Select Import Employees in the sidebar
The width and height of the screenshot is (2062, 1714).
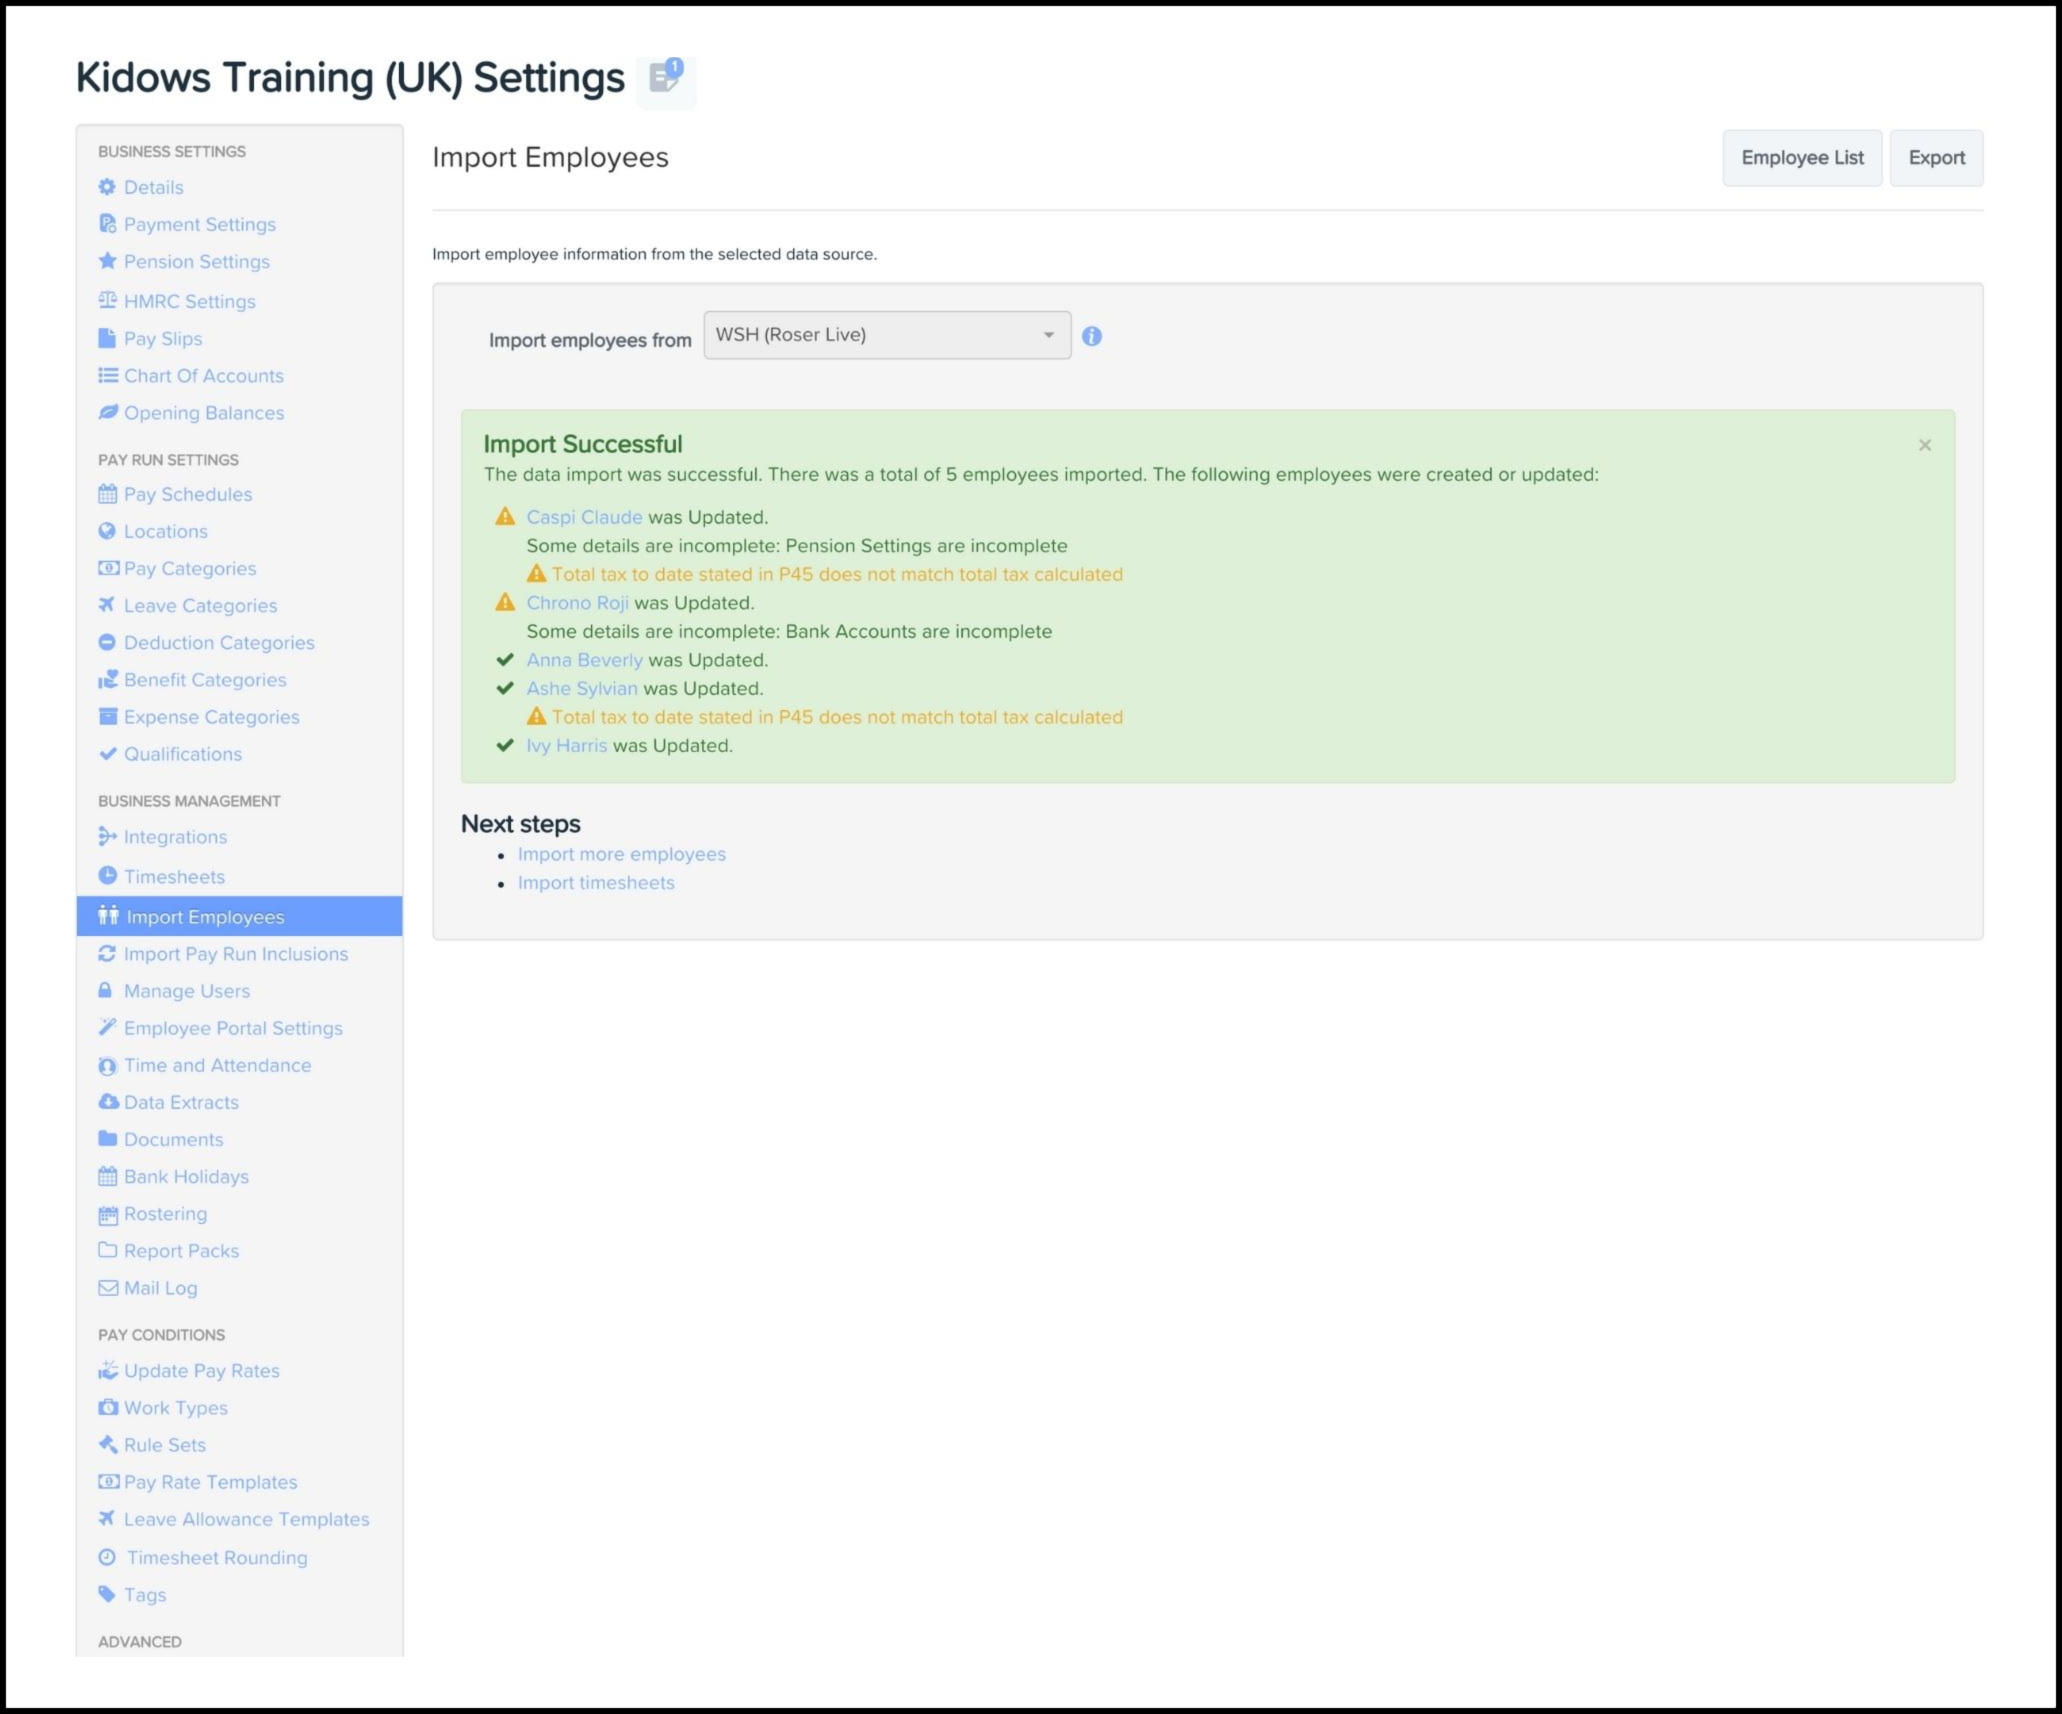pos(205,917)
